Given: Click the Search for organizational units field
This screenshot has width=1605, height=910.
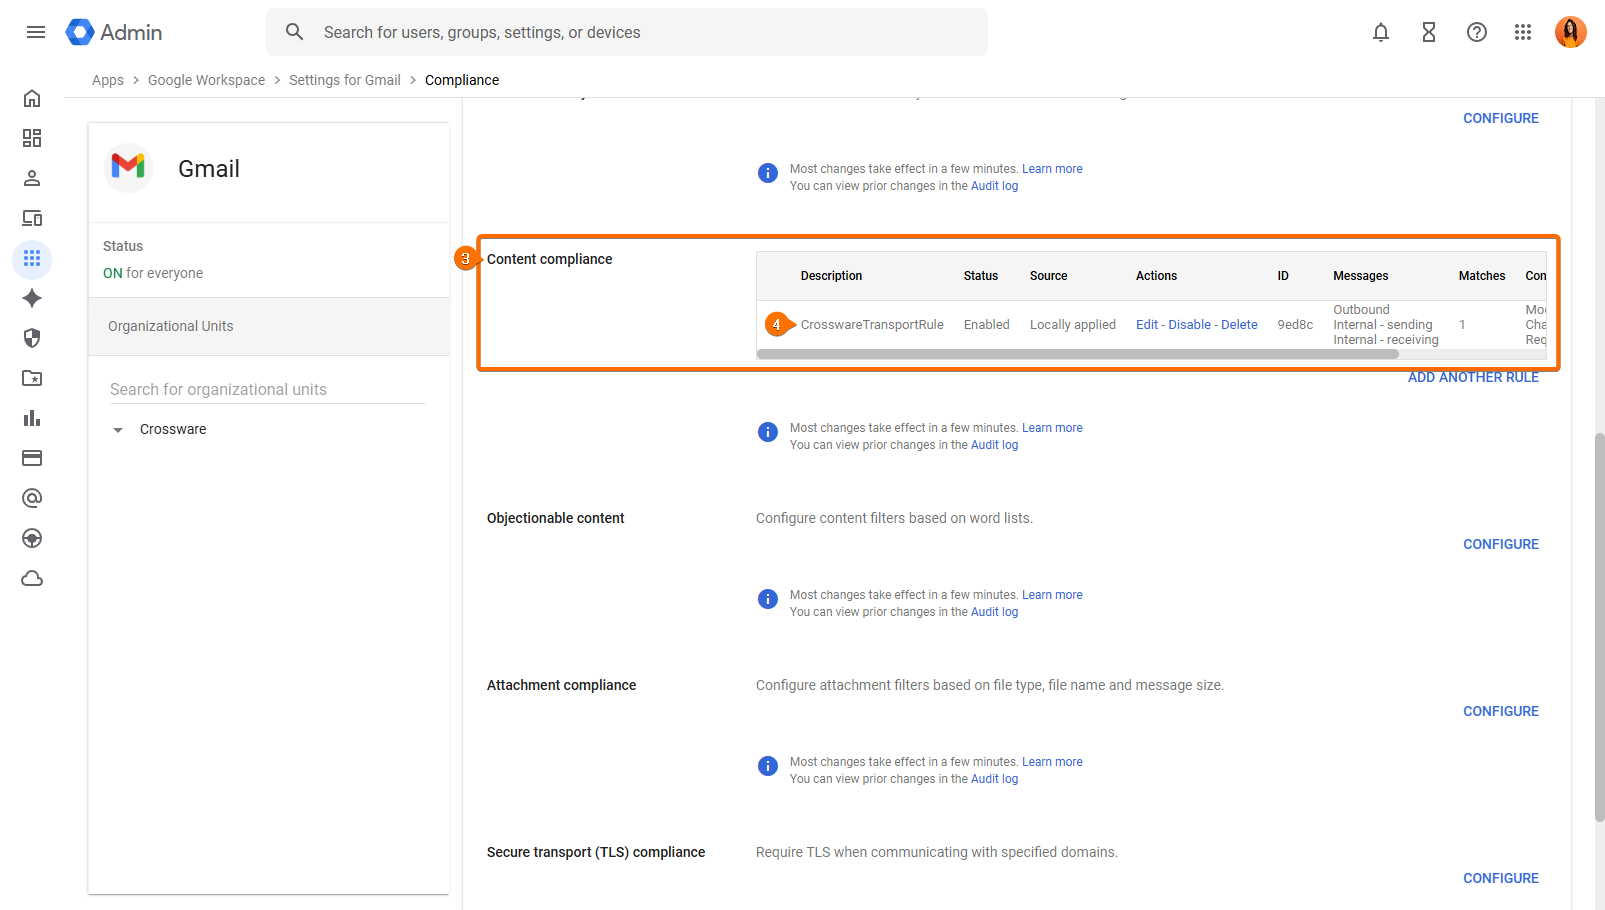Looking at the screenshot, I should point(267,389).
